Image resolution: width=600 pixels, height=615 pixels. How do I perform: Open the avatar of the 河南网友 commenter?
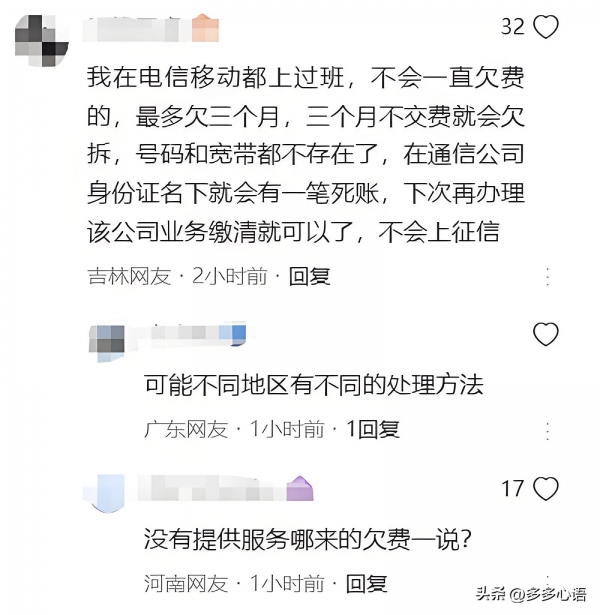coord(104,493)
